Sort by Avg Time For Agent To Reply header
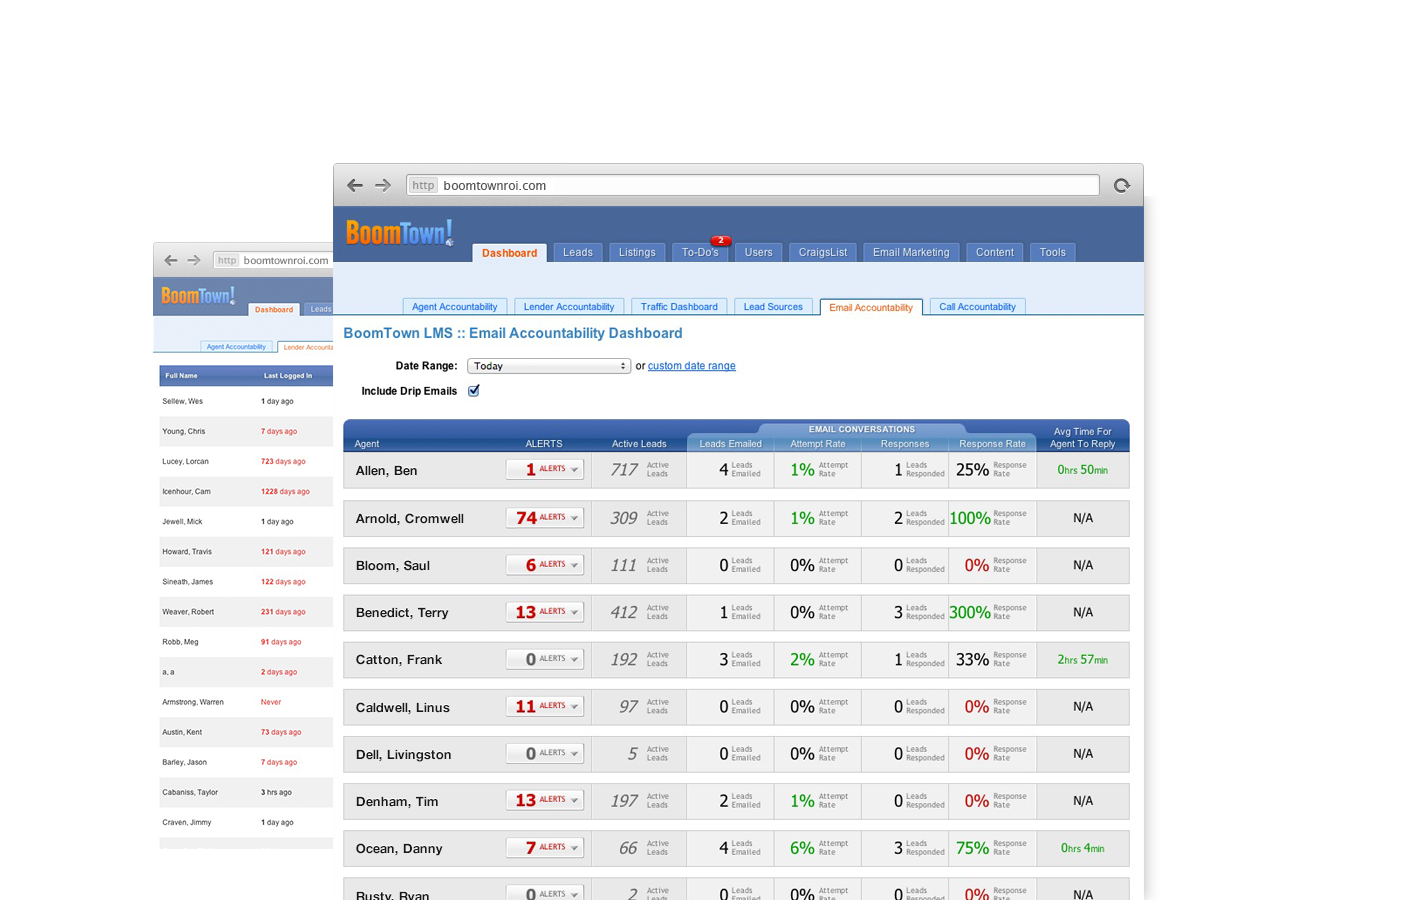Image resolution: width=1412 pixels, height=900 pixels. [1082, 438]
